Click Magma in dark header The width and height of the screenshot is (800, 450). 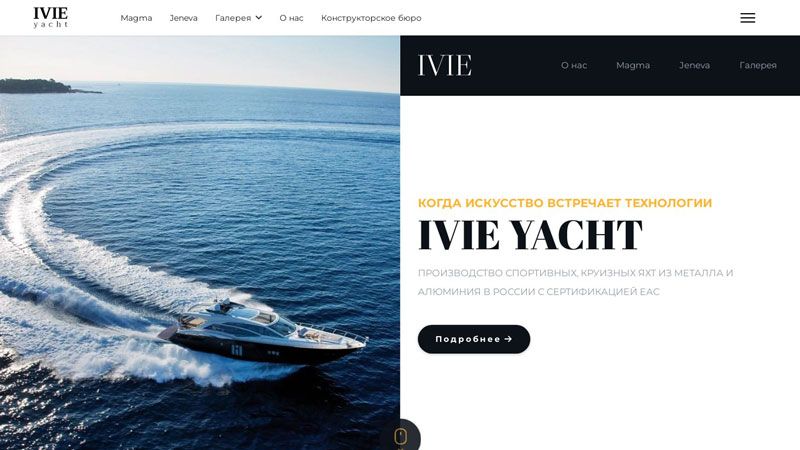[x=633, y=65]
